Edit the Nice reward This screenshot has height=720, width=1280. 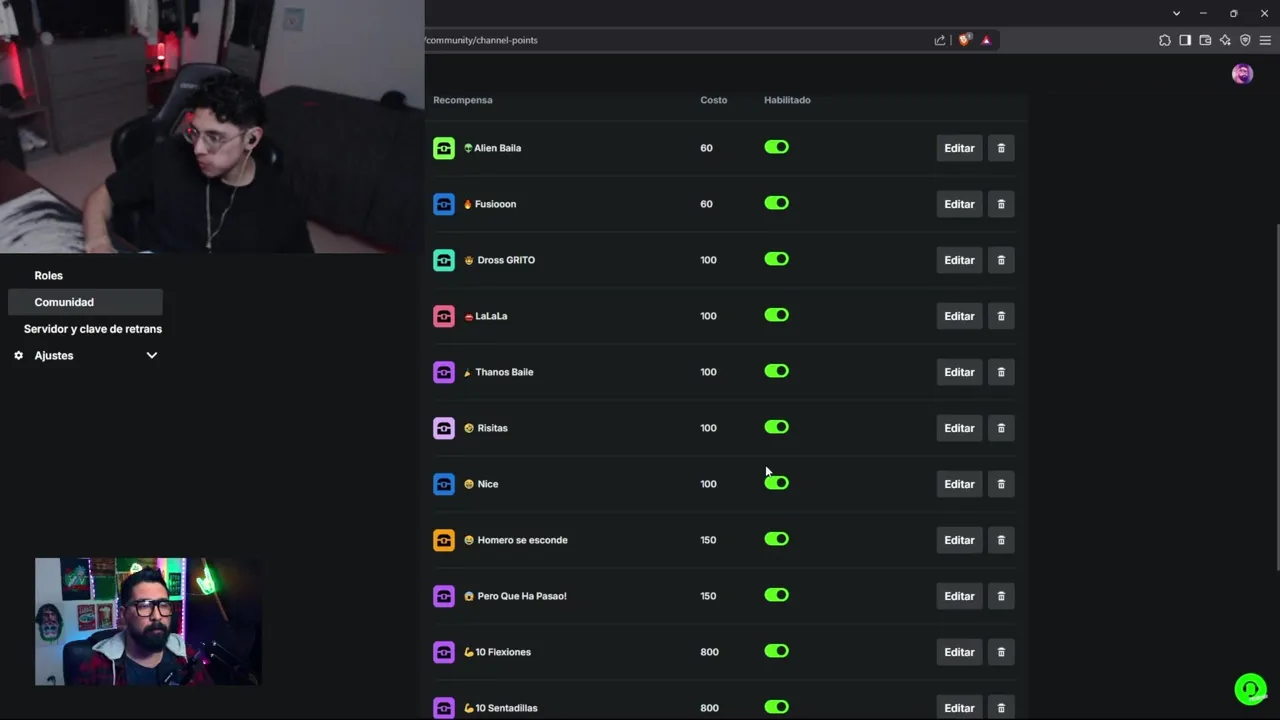point(959,484)
